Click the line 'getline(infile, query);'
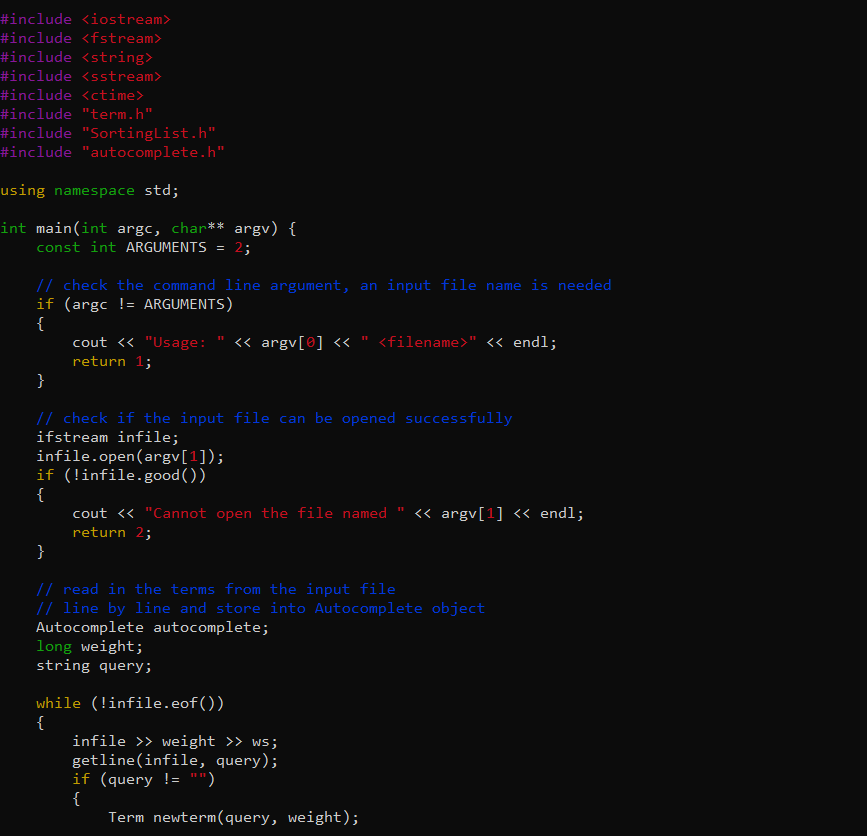867x836 pixels. (x=175, y=761)
